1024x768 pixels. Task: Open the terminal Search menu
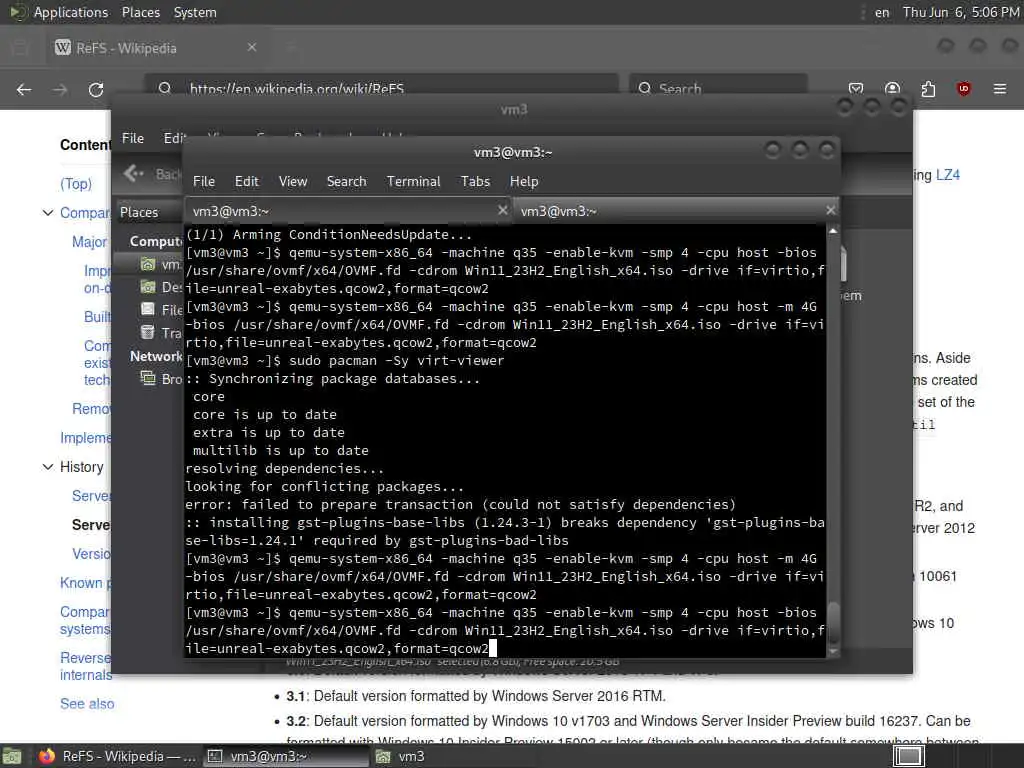click(x=346, y=182)
